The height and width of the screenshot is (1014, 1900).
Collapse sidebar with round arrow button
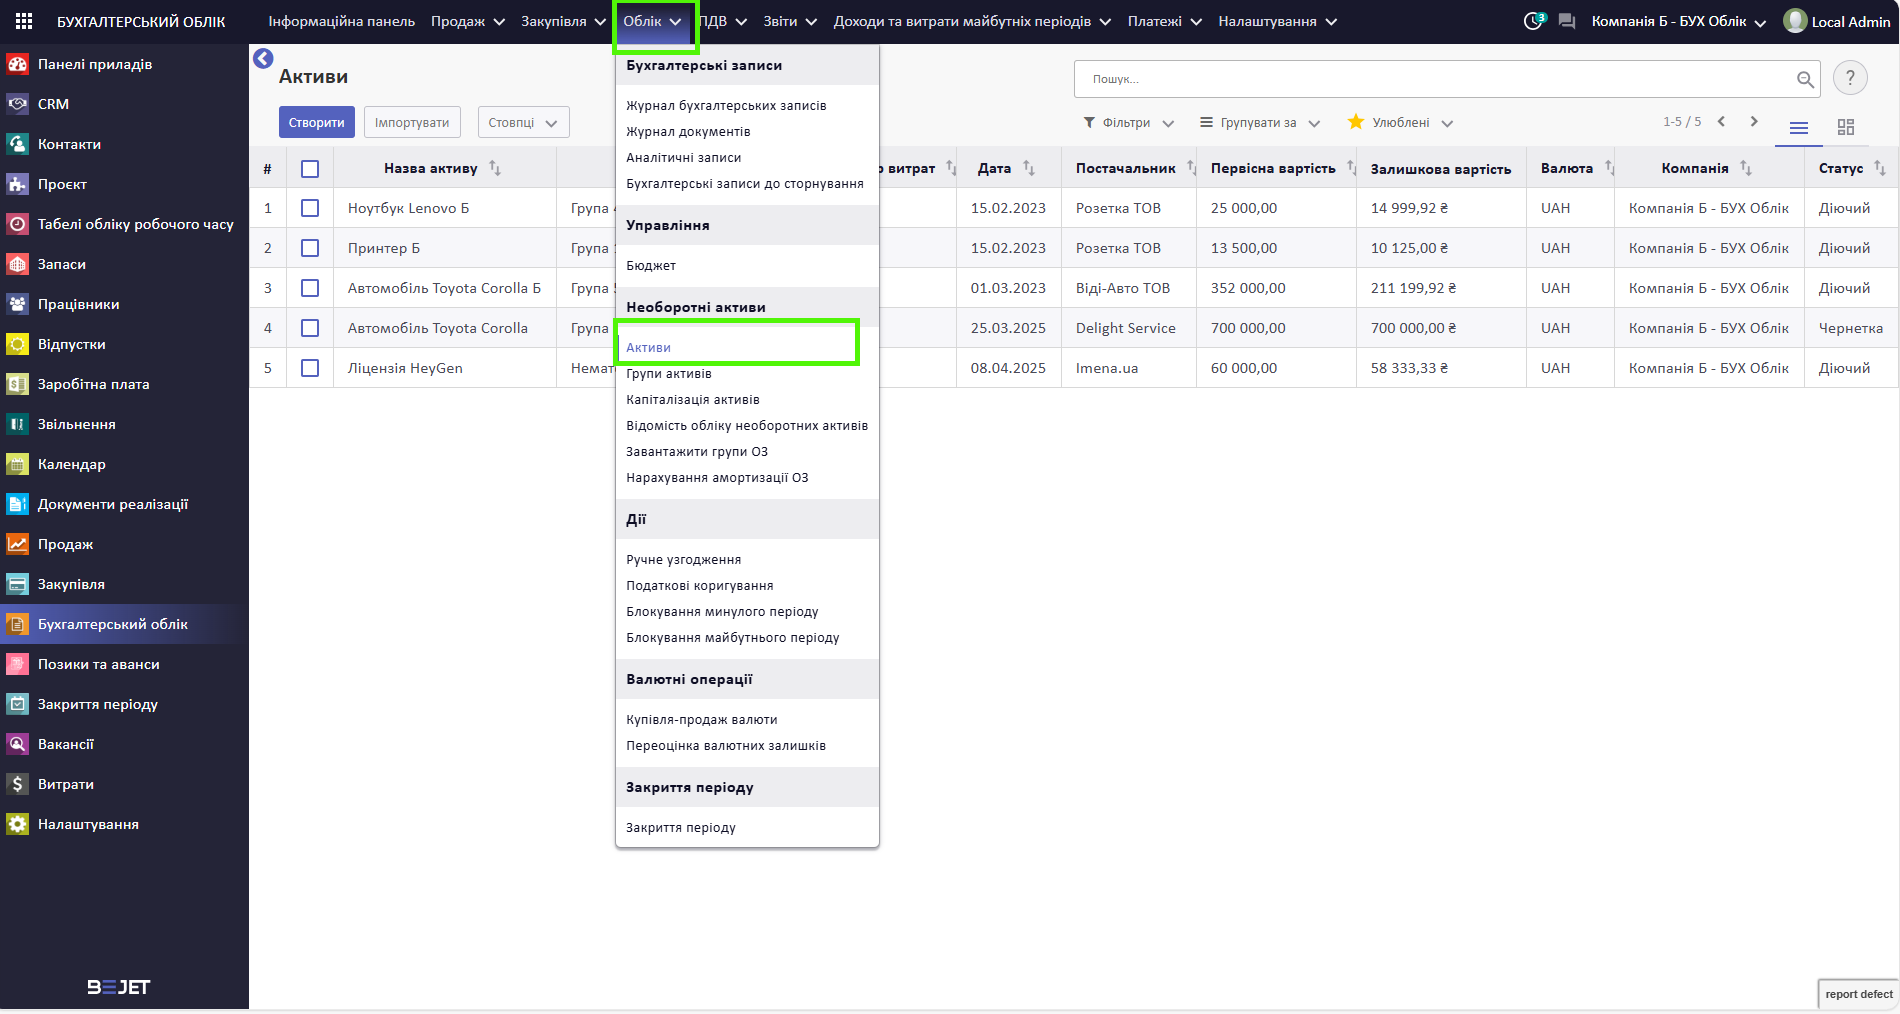[263, 59]
